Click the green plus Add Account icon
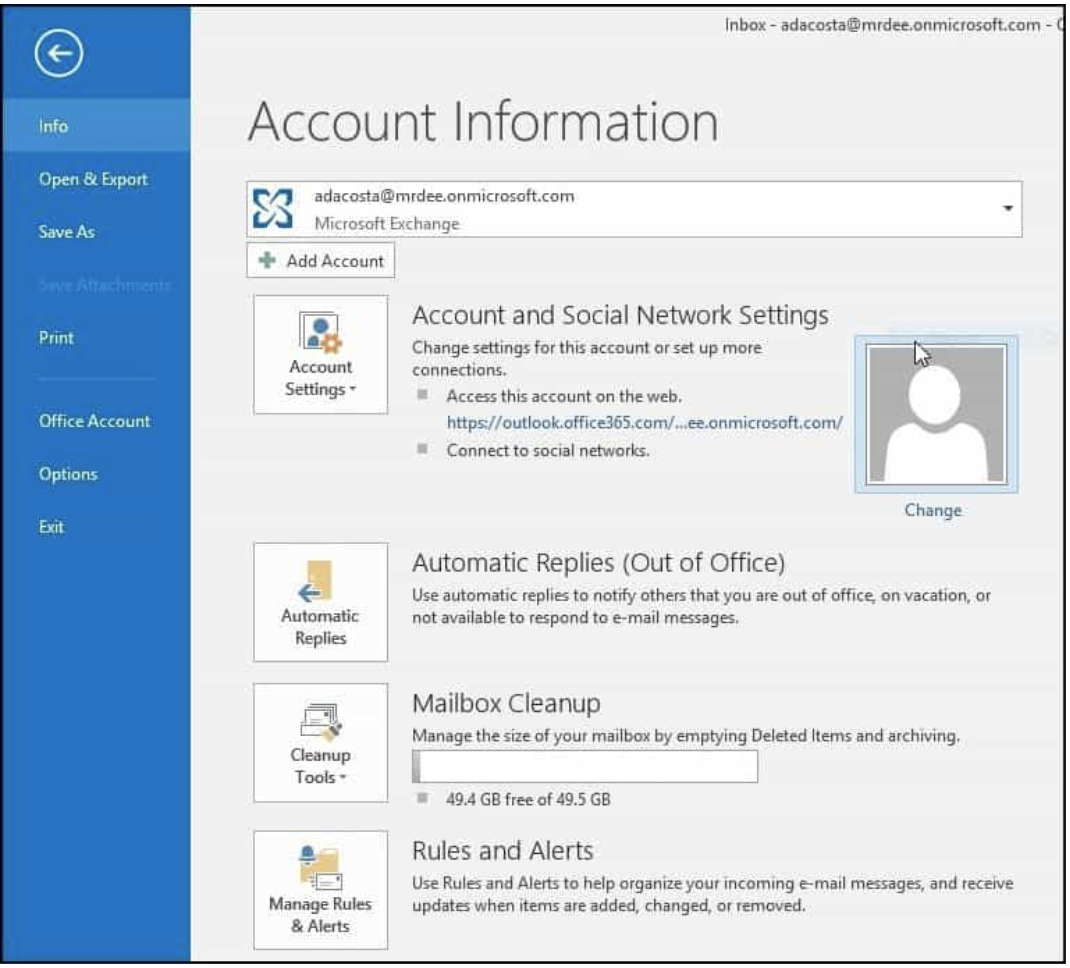Screen dimensions: 1070x968 click(x=267, y=261)
